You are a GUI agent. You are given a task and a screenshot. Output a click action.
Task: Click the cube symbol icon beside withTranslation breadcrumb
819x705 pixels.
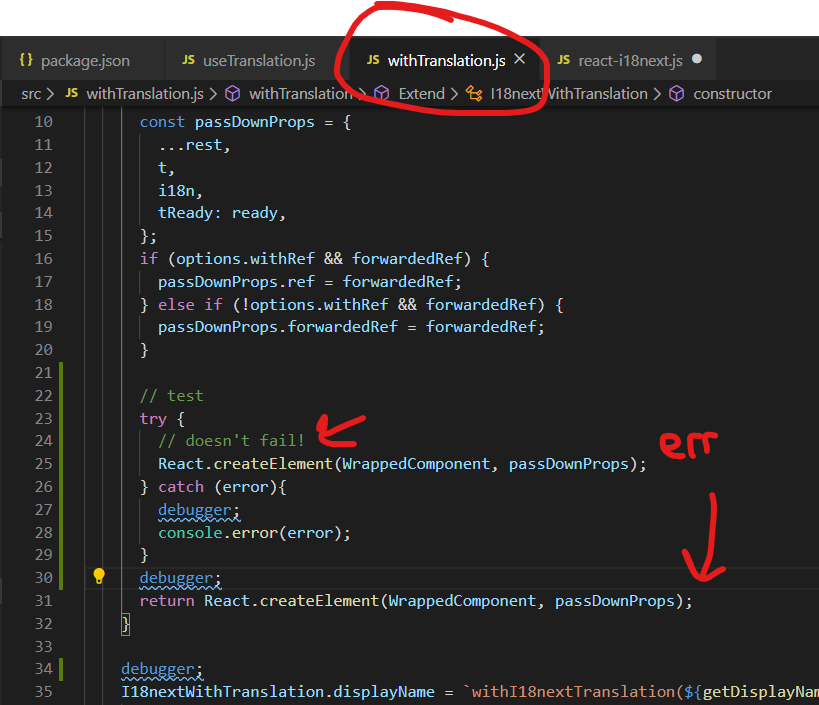[x=232, y=93]
